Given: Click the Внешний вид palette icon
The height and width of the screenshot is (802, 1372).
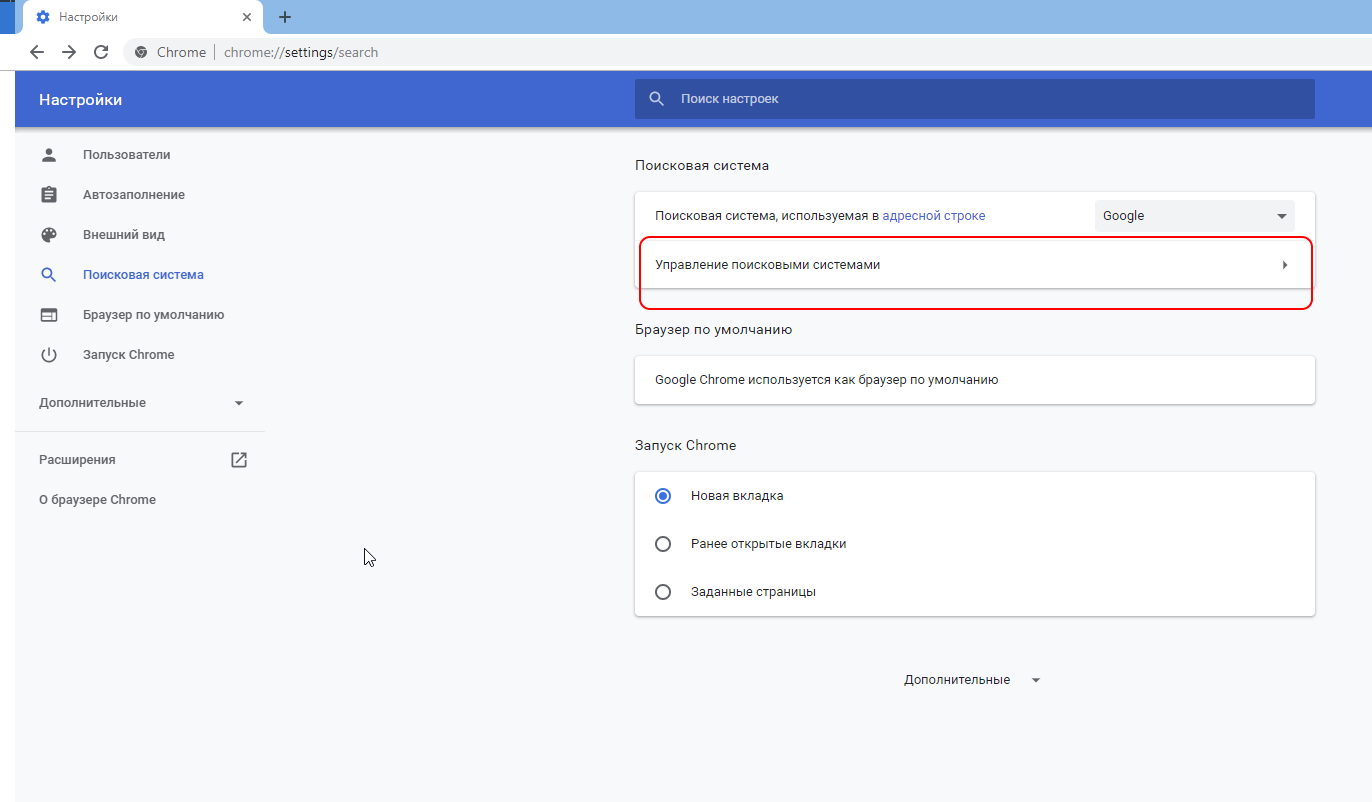Looking at the screenshot, I should (x=49, y=234).
